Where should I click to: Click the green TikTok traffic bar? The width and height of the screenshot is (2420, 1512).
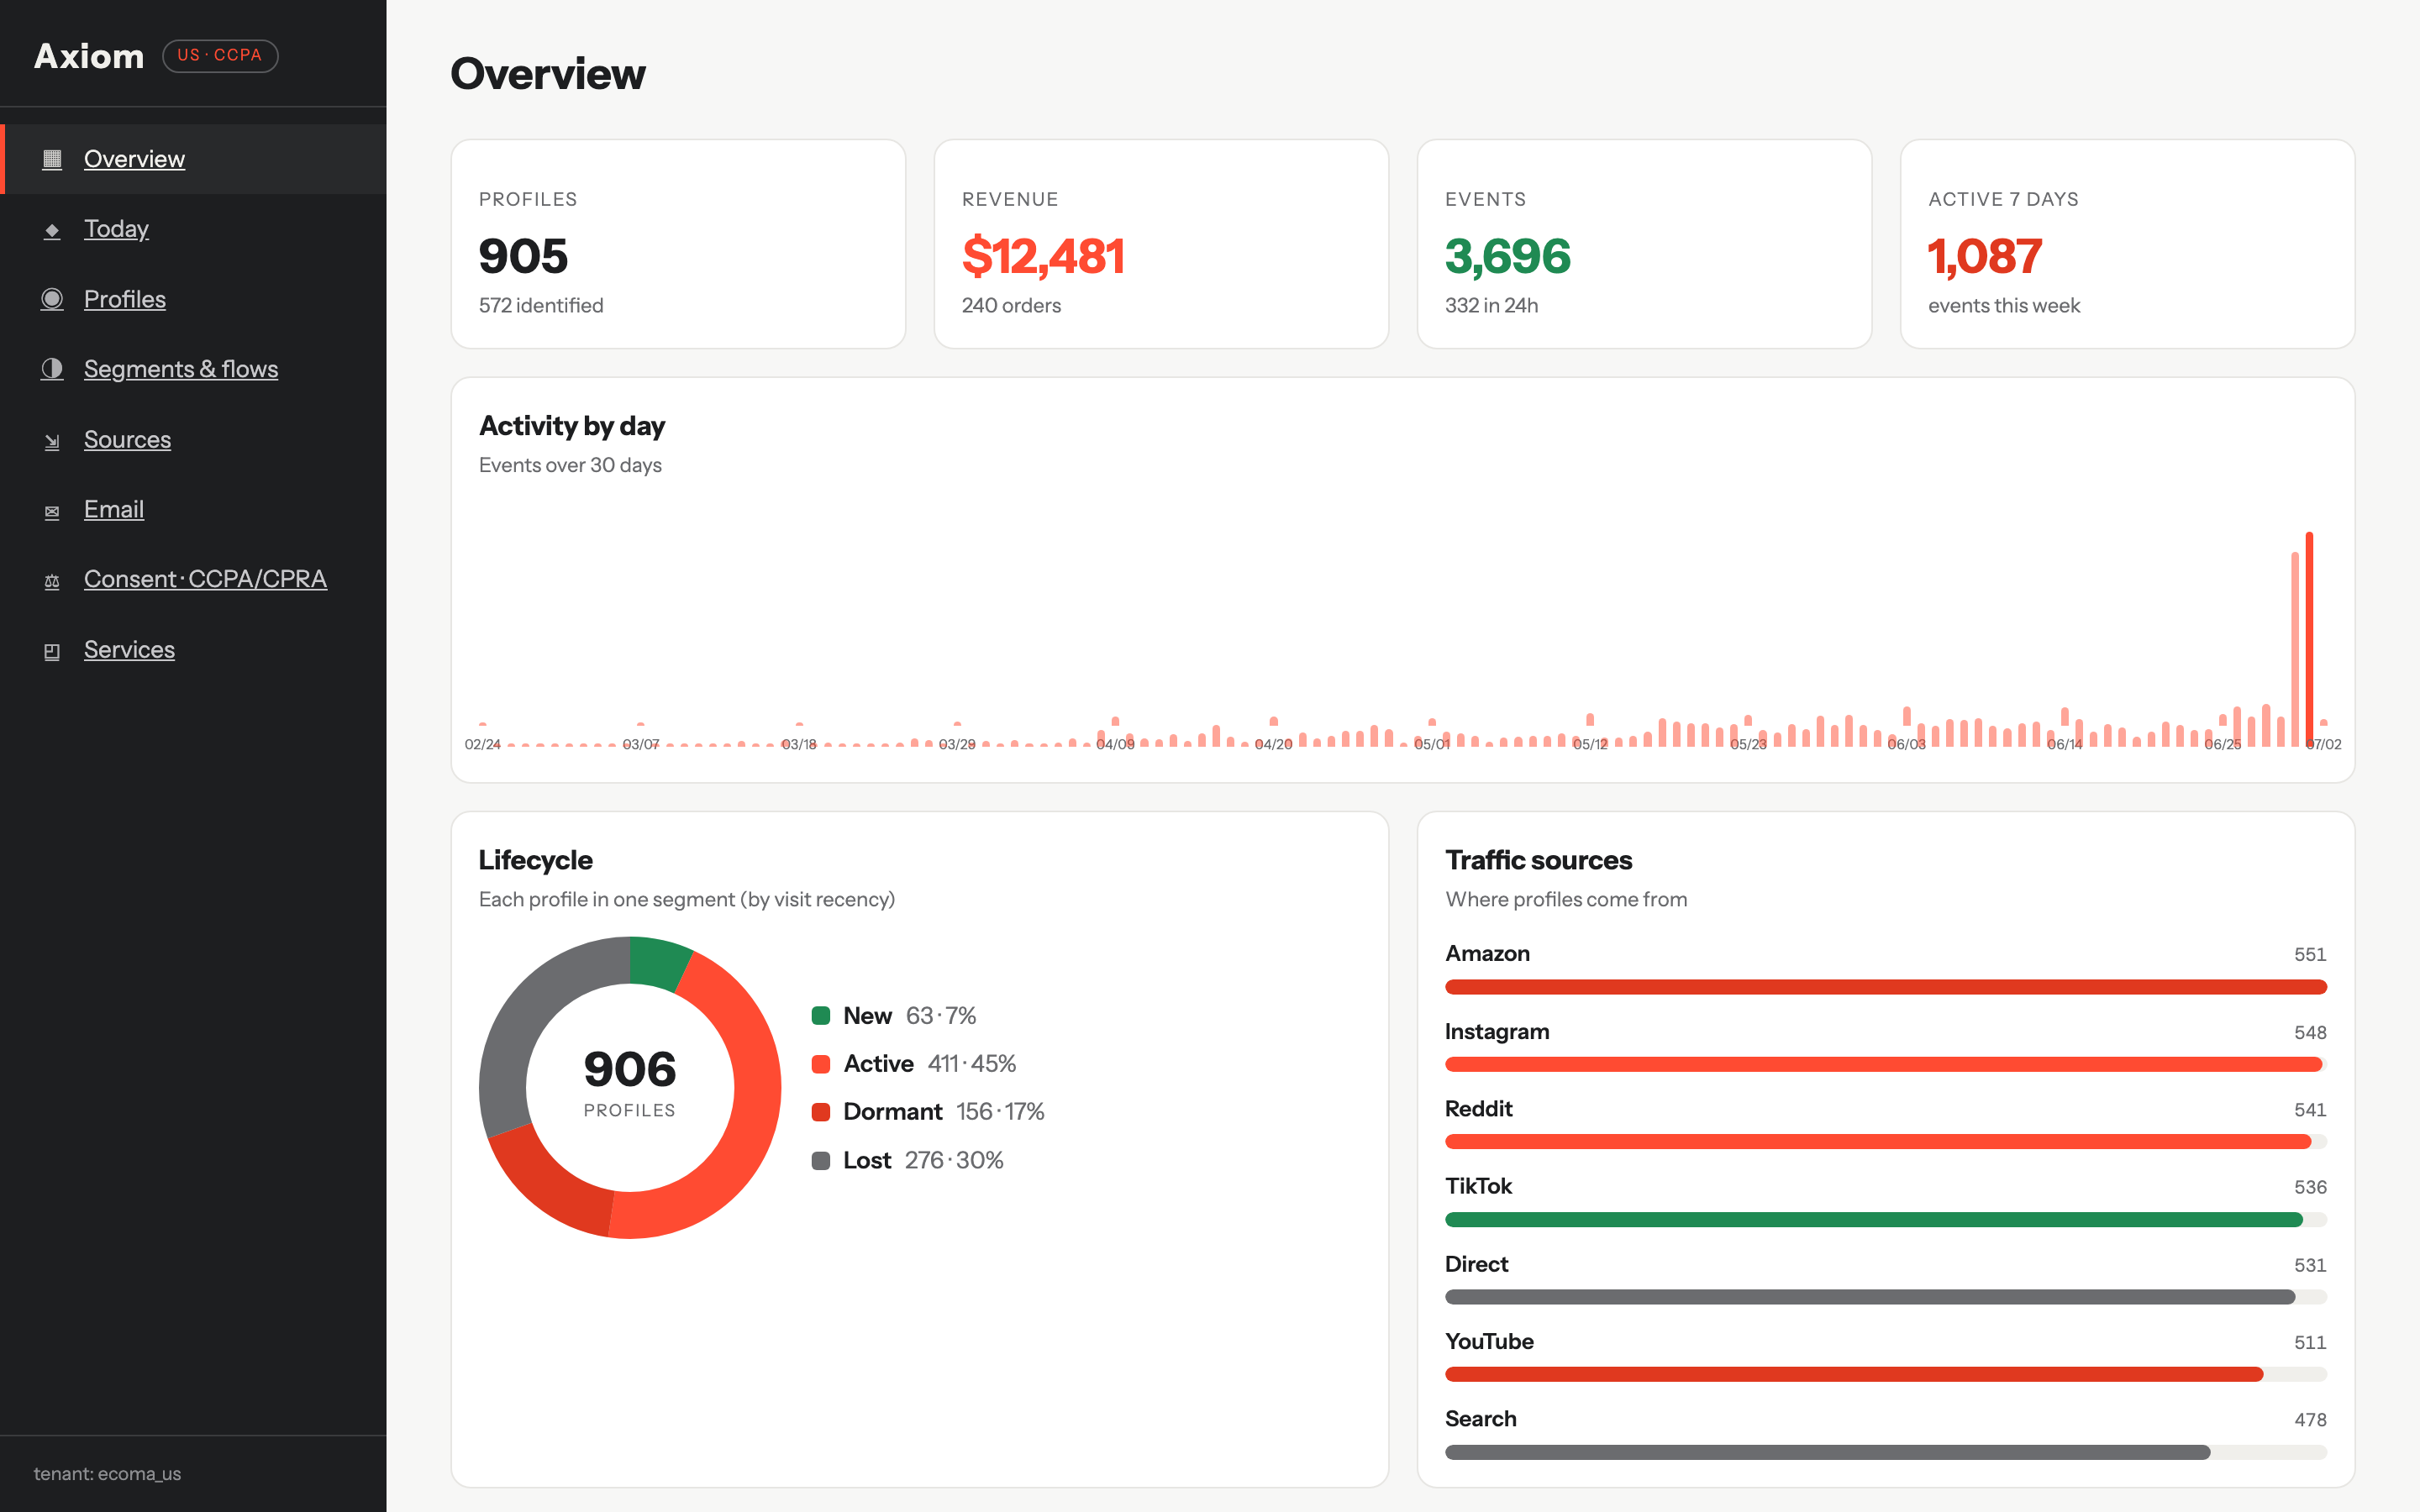[x=1874, y=1220]
